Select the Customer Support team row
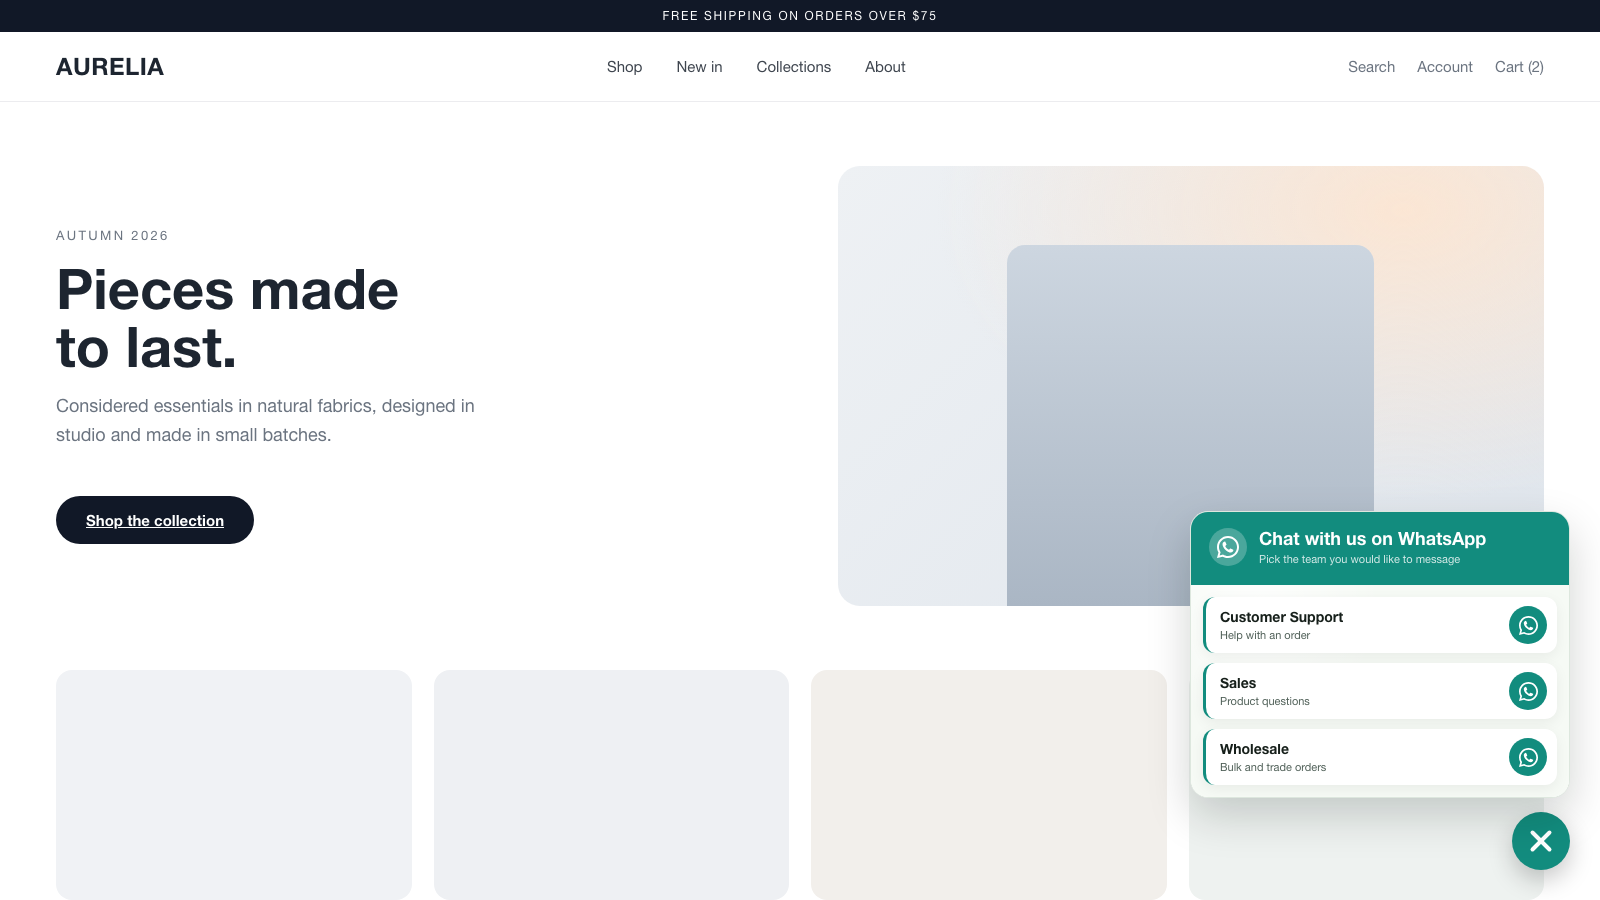 coord(1380,625)
